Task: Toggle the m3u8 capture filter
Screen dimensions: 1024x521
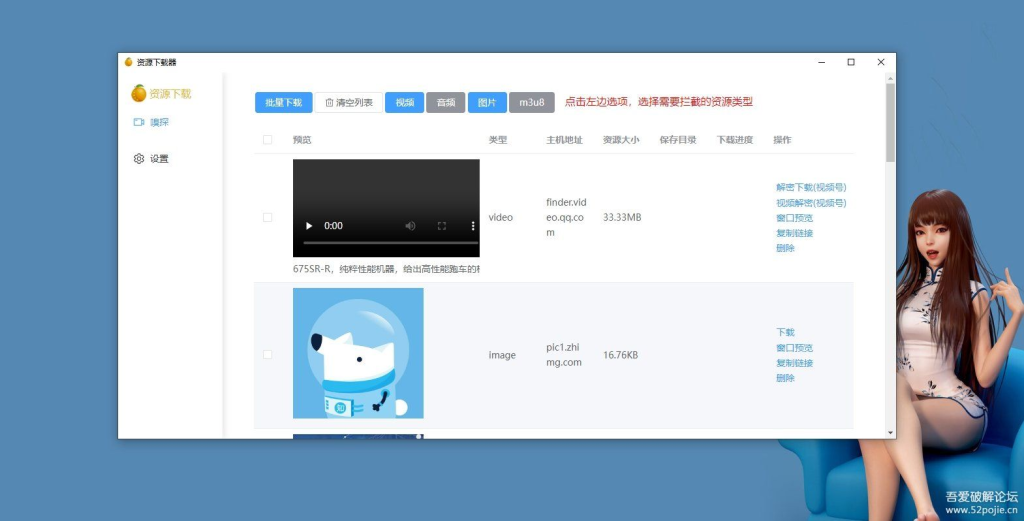Action: coord(532,103)
